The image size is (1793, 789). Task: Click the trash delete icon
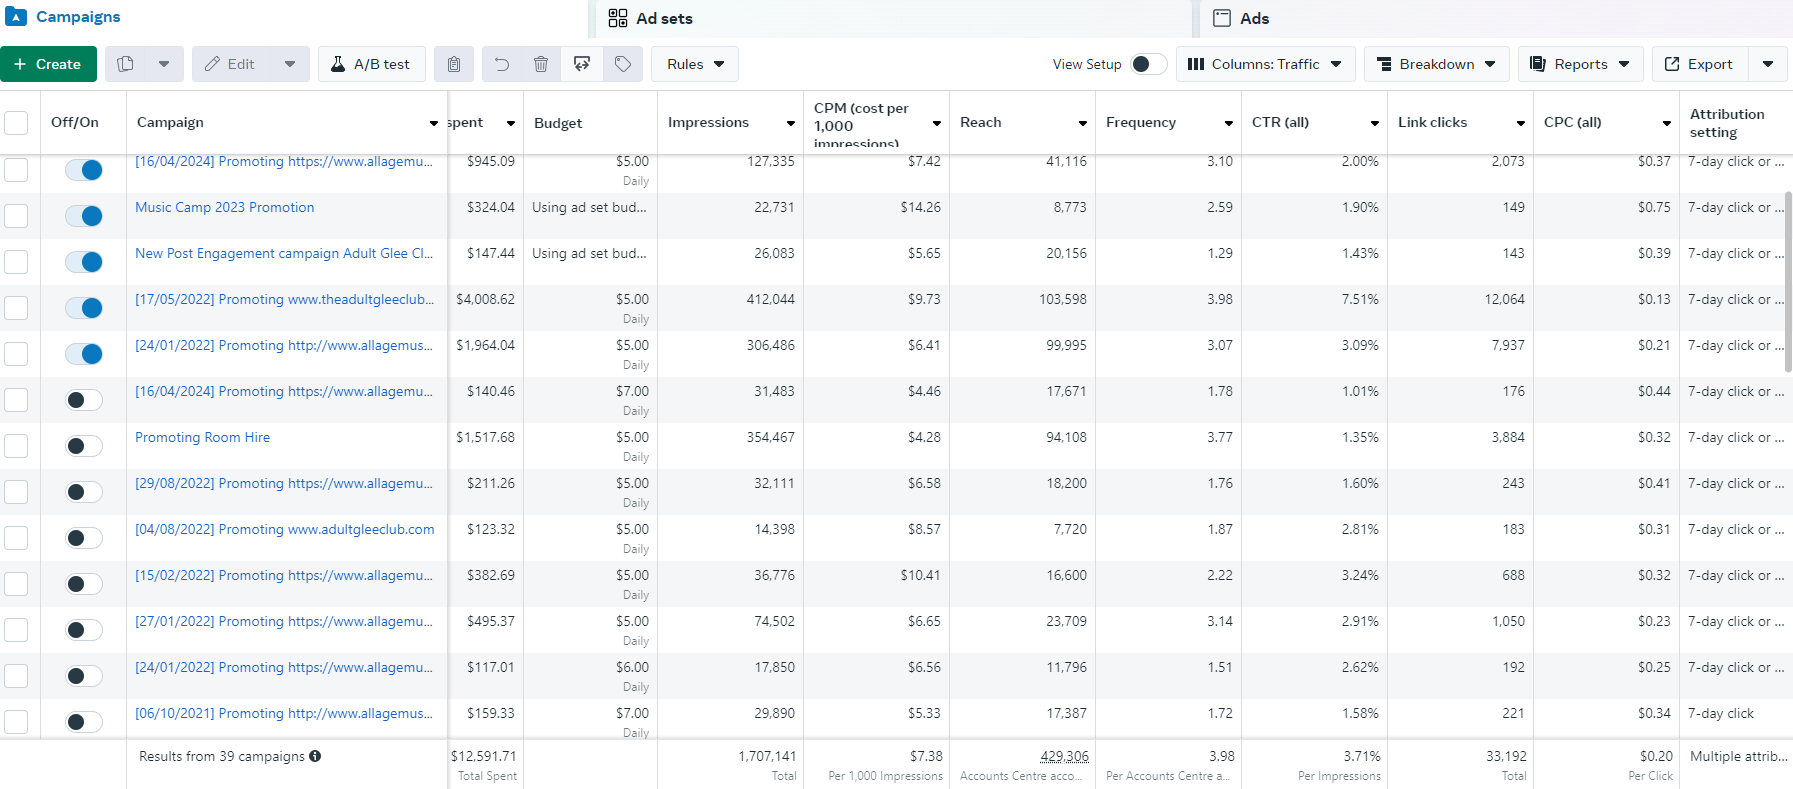coord(541,64)
